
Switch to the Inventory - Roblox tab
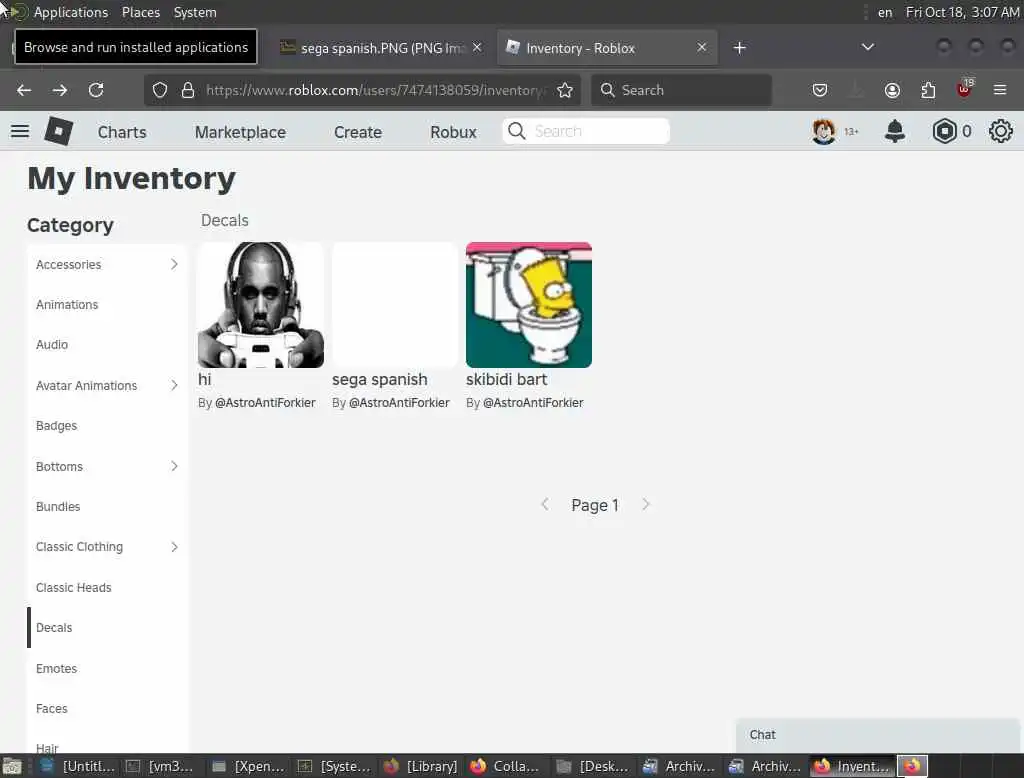[607, 48]
